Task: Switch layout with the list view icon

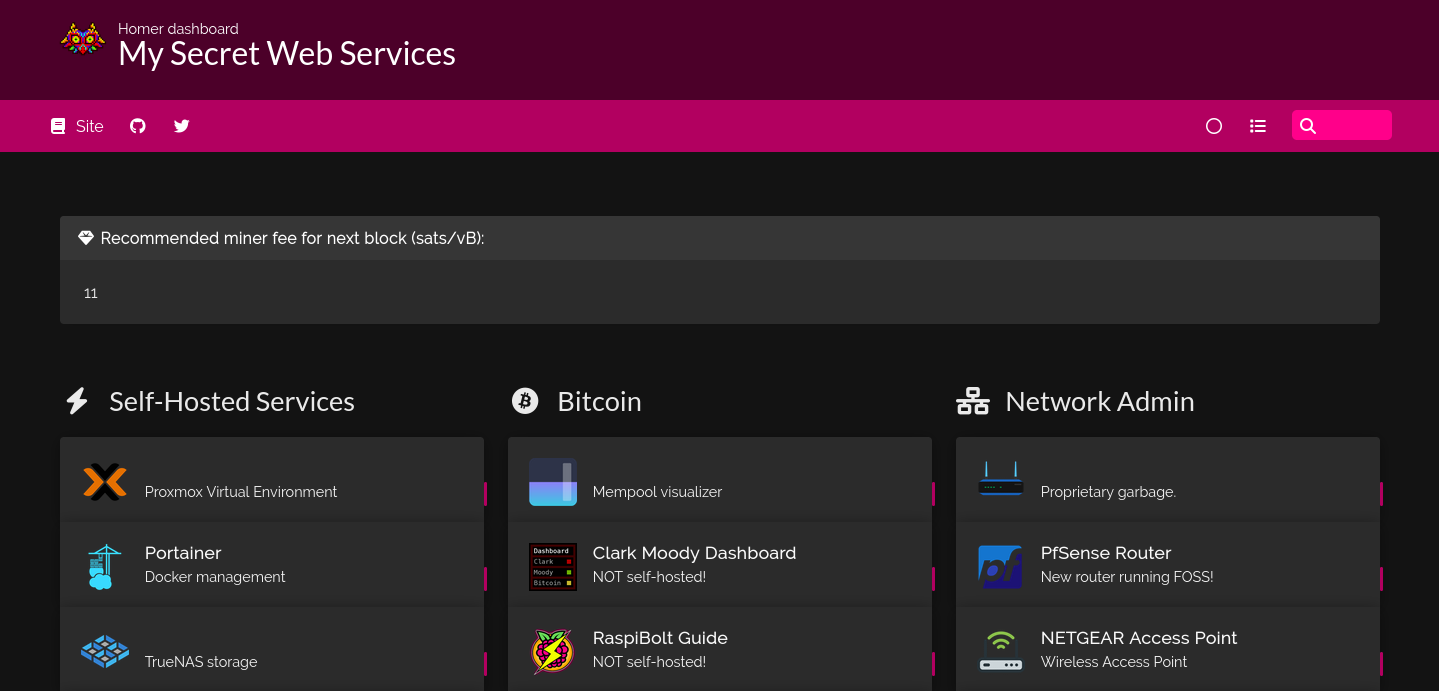Action: pyautogui.click(x=1258, y=126)
